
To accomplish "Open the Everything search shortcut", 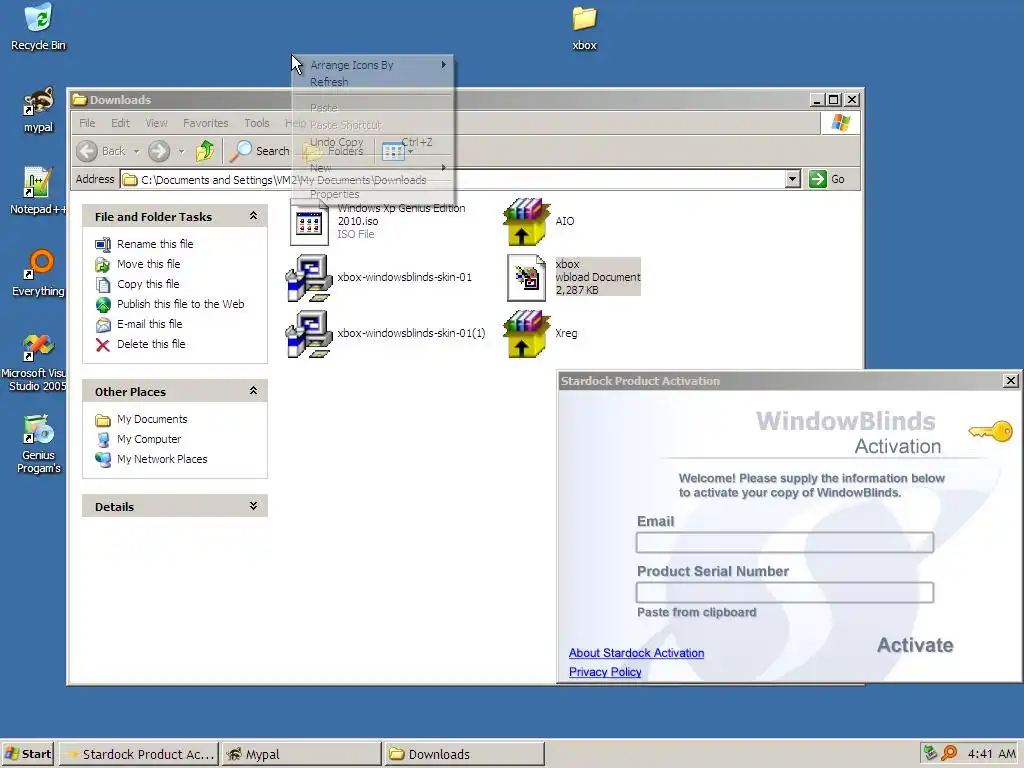I will 38,273.
